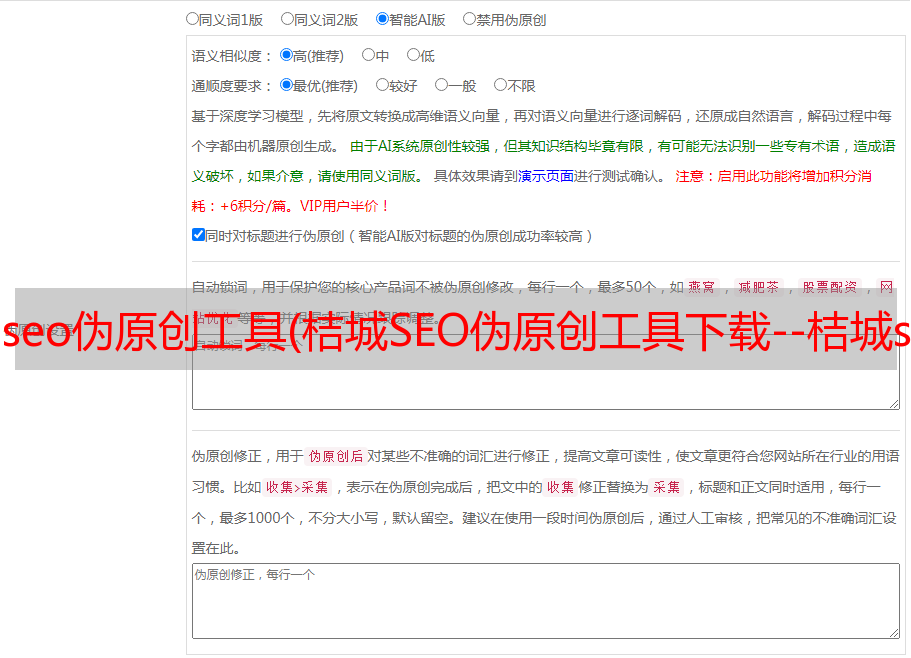This screenshot has width=911, height=658.
Task: Select 禁用伪原创 radio option
Action: pos(469,19)
